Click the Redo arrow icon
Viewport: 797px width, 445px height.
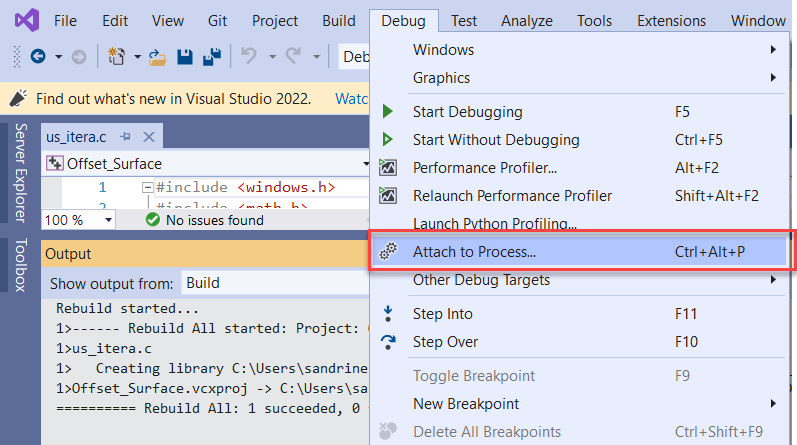click(293, 56)
